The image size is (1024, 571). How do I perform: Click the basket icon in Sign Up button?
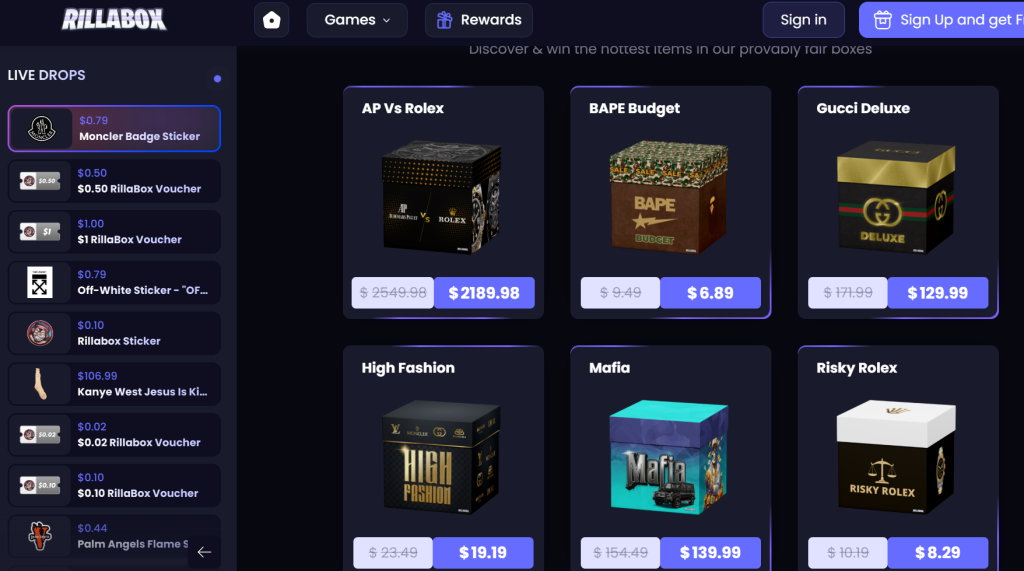[882, 20]
